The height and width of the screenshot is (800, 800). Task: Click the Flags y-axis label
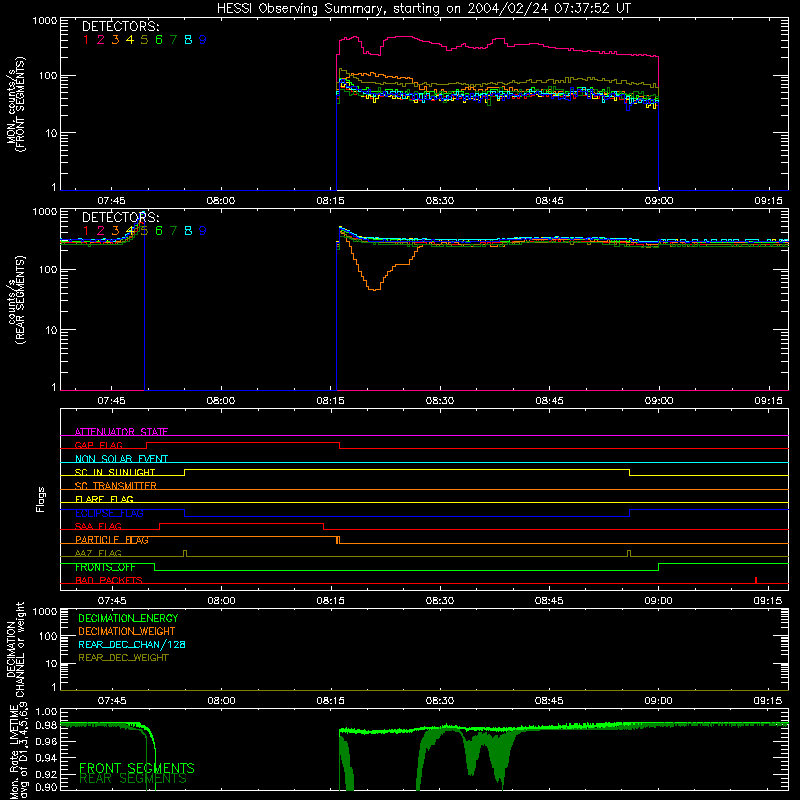(x=40, y=499)
